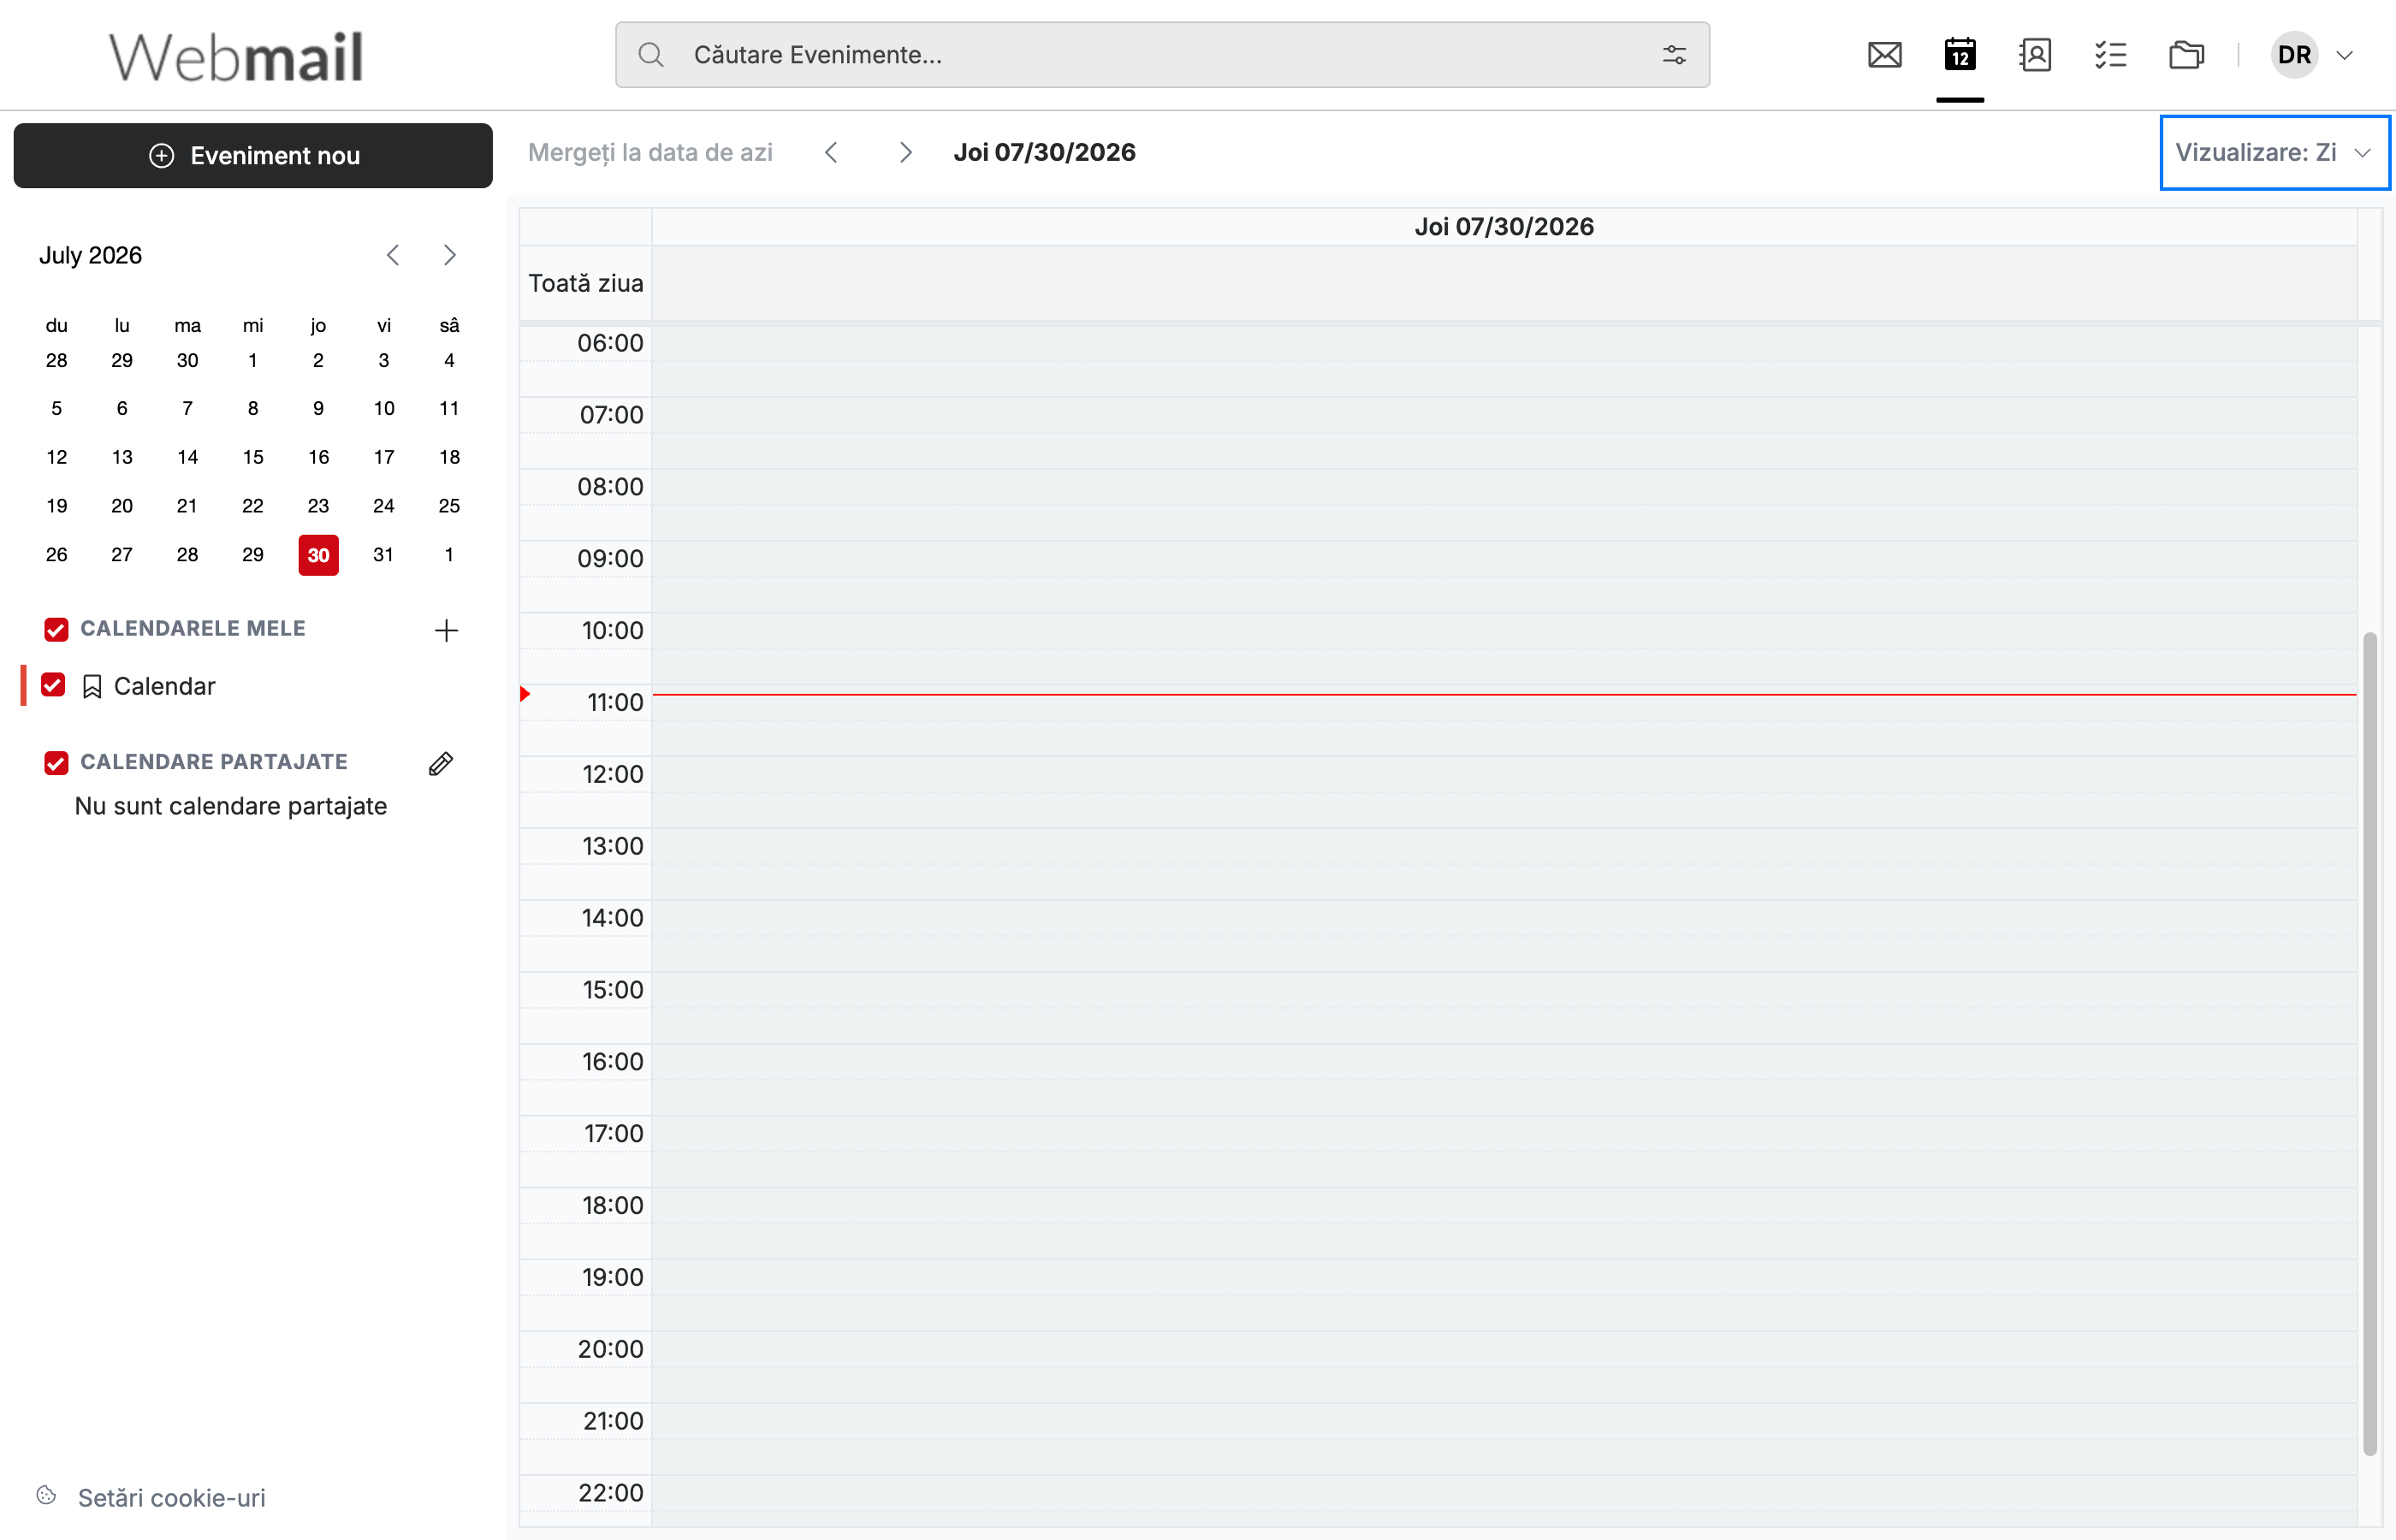Go to previous day in toolbar

pyautogui.click(x=831, y=152)
